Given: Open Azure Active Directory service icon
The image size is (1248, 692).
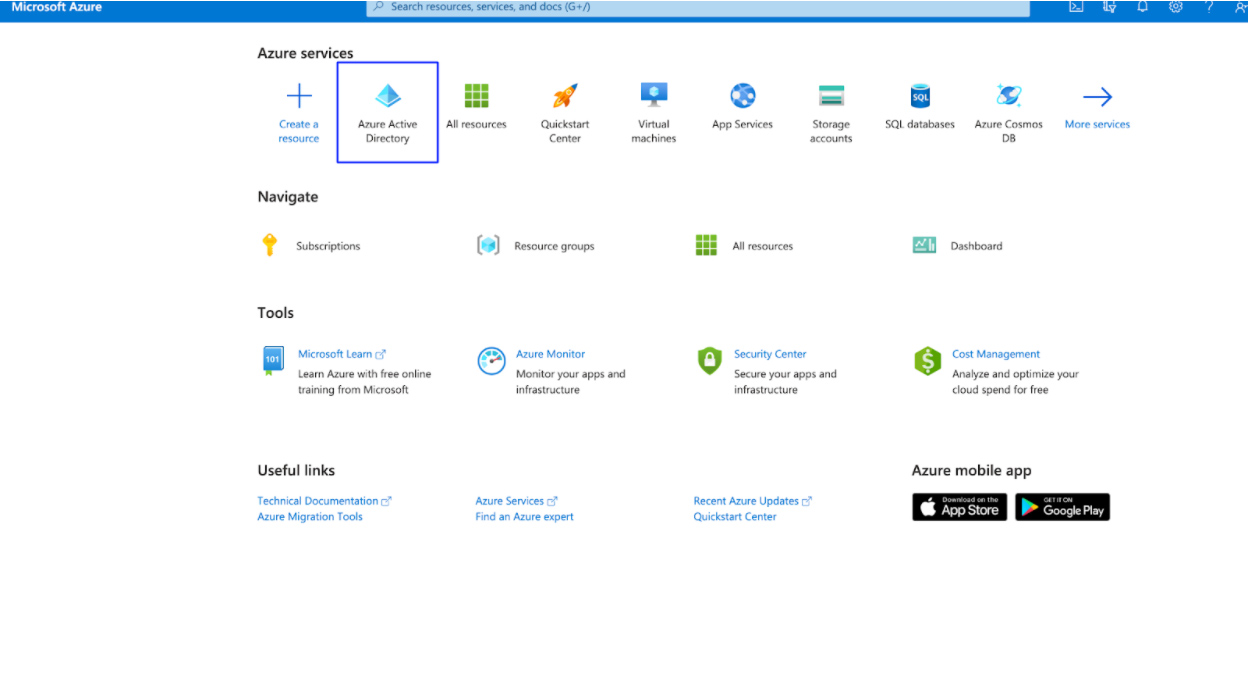Looking at the screenshot, I should point(387,97).
